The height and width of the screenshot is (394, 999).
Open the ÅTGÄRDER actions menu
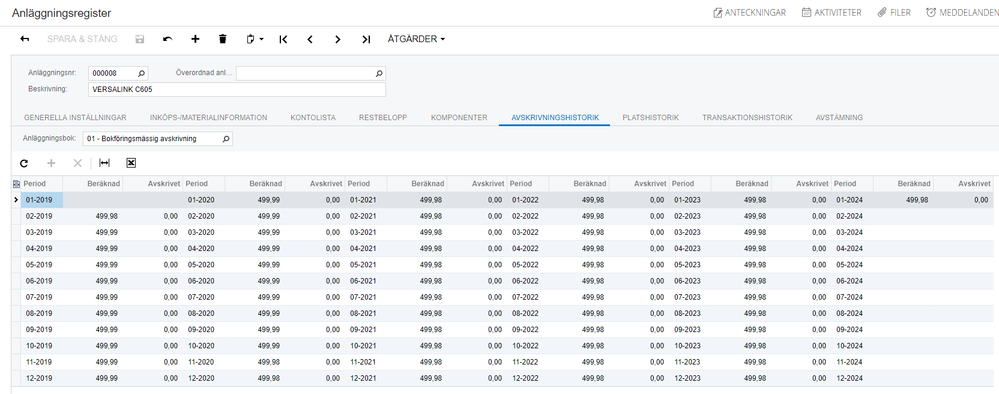tap(416, 39)
